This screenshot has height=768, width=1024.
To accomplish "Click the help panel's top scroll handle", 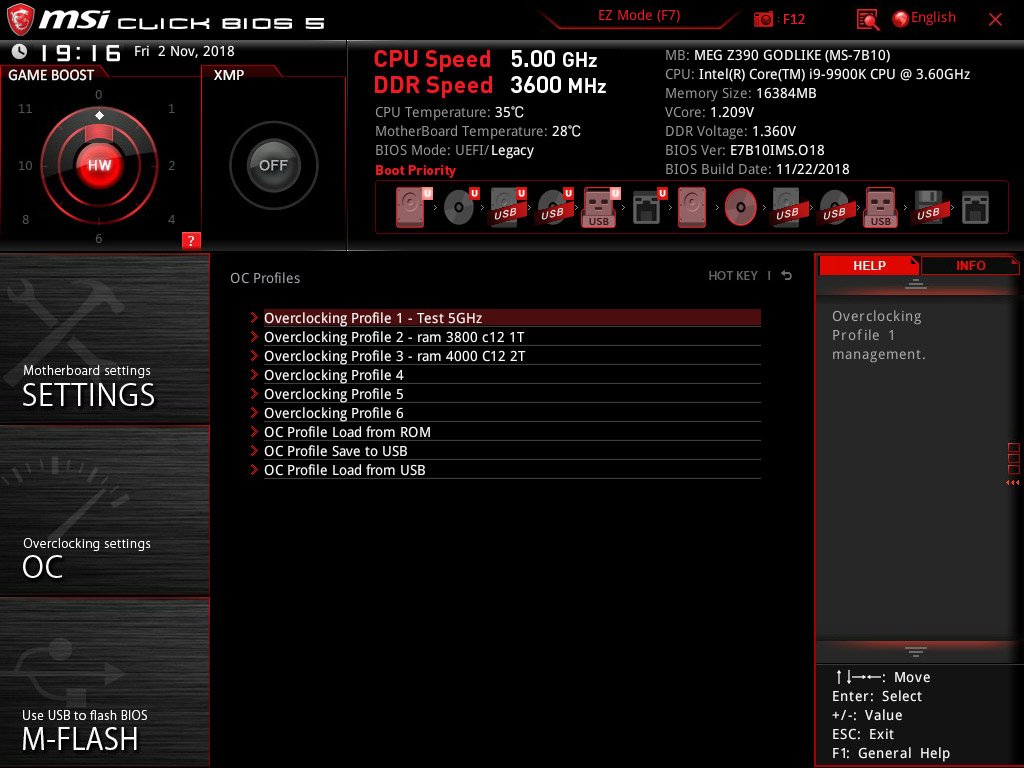I will point(916,284).
